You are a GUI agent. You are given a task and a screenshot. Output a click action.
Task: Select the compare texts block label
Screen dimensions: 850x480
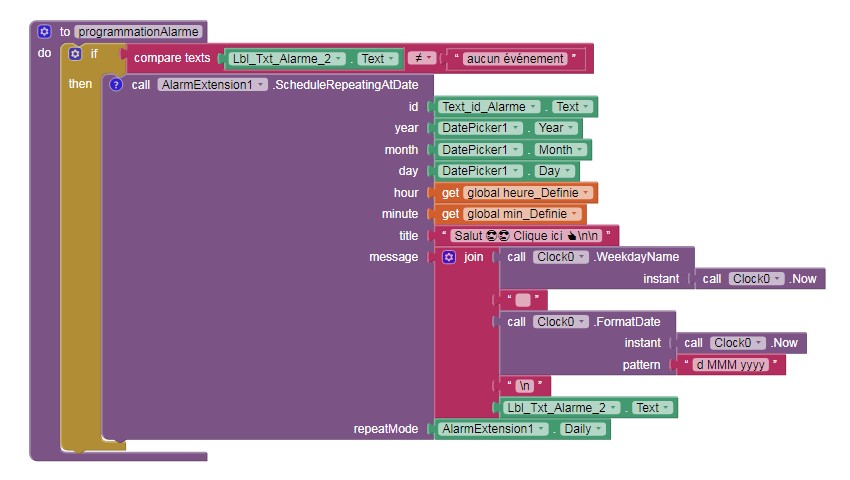(x=172, y=58)
